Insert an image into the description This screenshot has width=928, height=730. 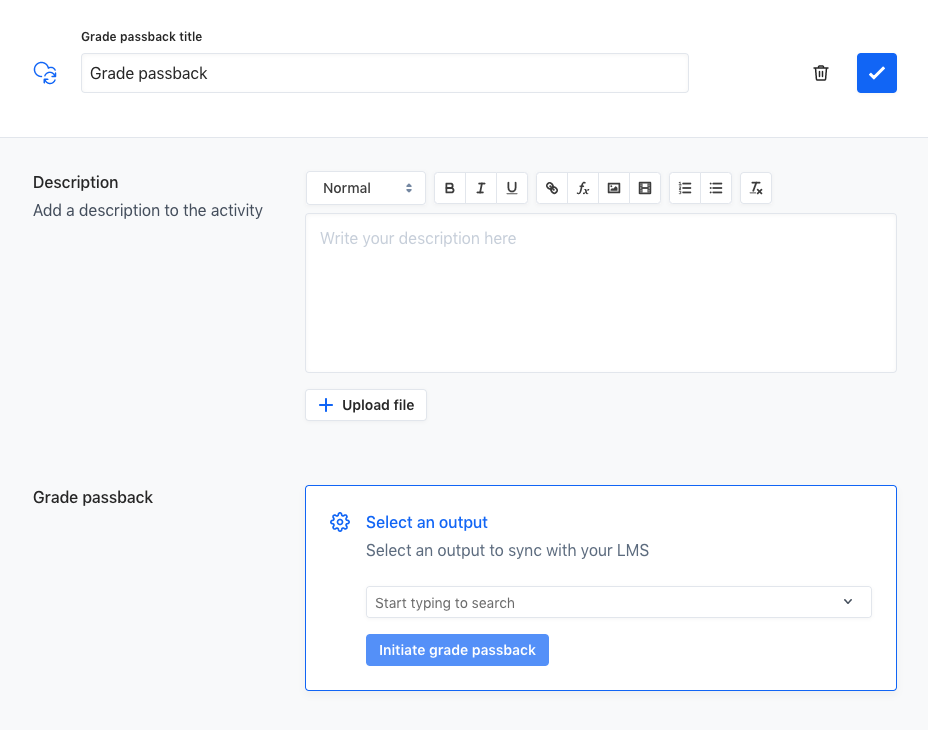613,187
